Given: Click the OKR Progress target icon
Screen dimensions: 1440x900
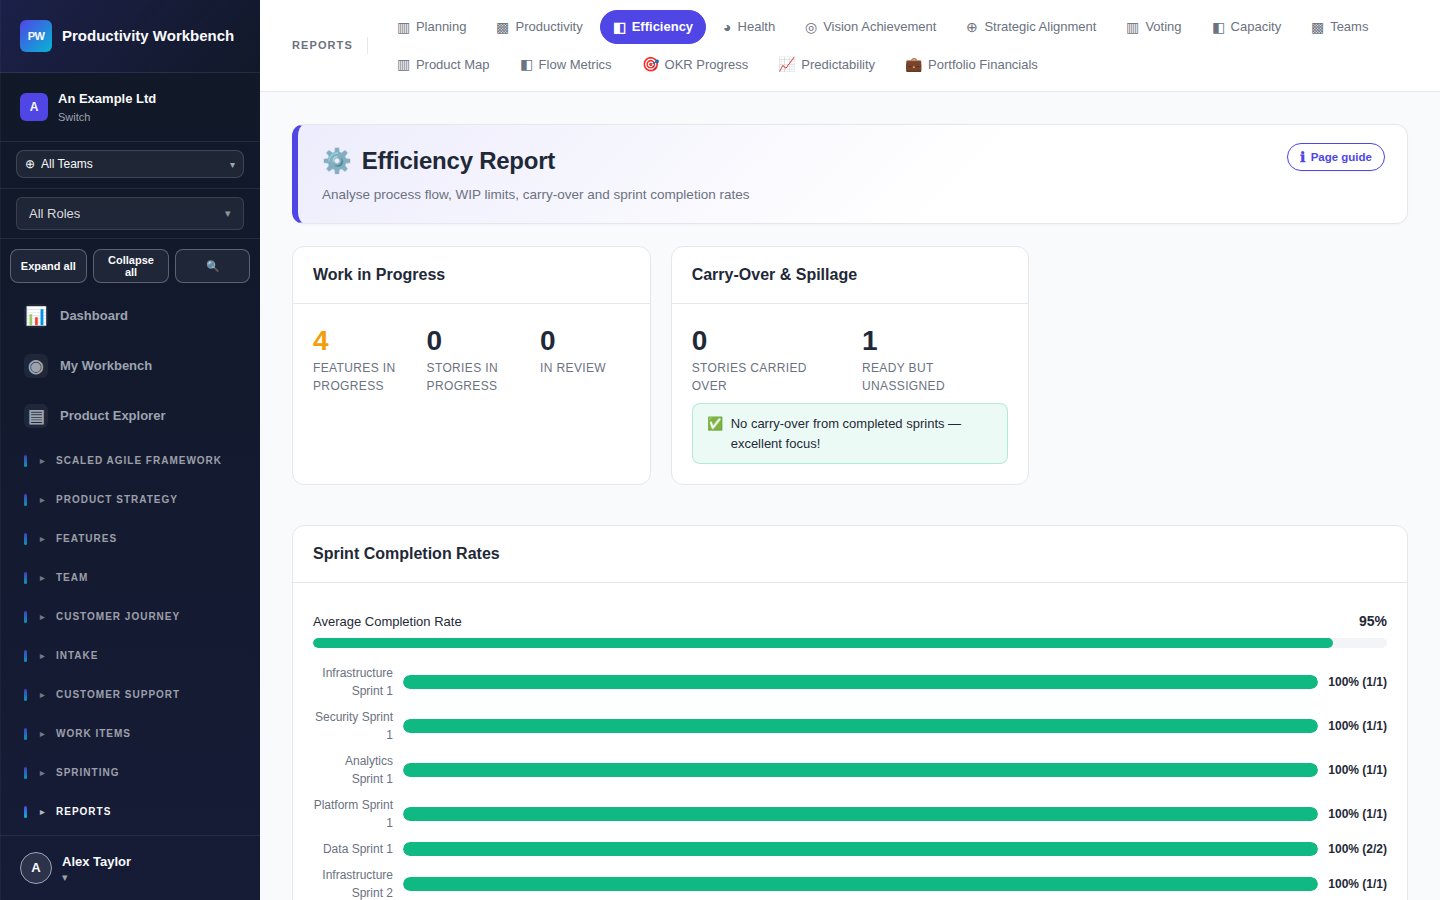Looking at the screenshot, I should tap(651, 65).
